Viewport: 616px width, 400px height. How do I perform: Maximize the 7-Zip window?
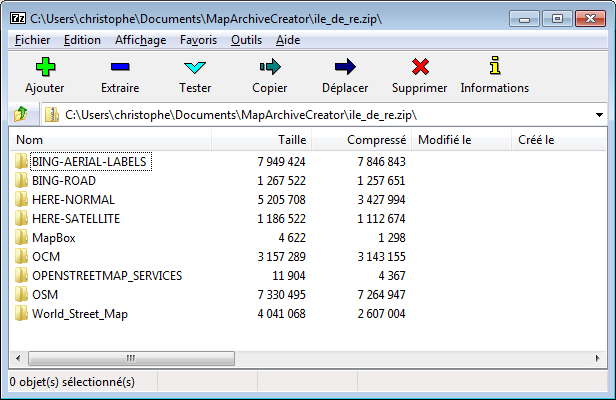(557, 18)
